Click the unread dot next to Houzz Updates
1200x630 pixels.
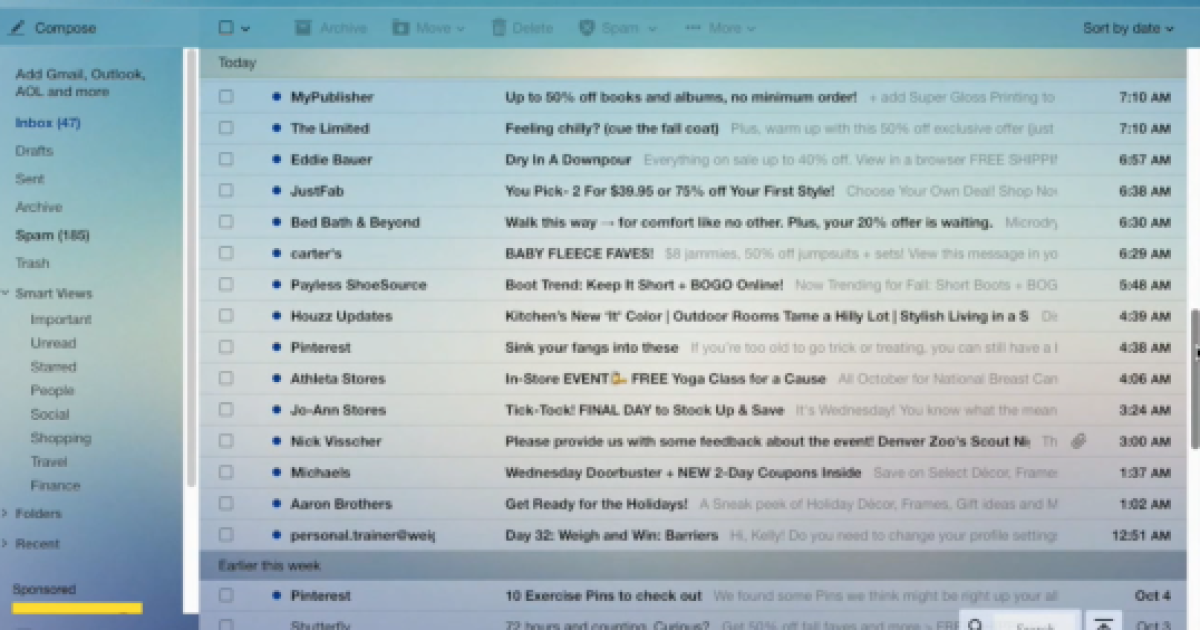pos(275,316)
